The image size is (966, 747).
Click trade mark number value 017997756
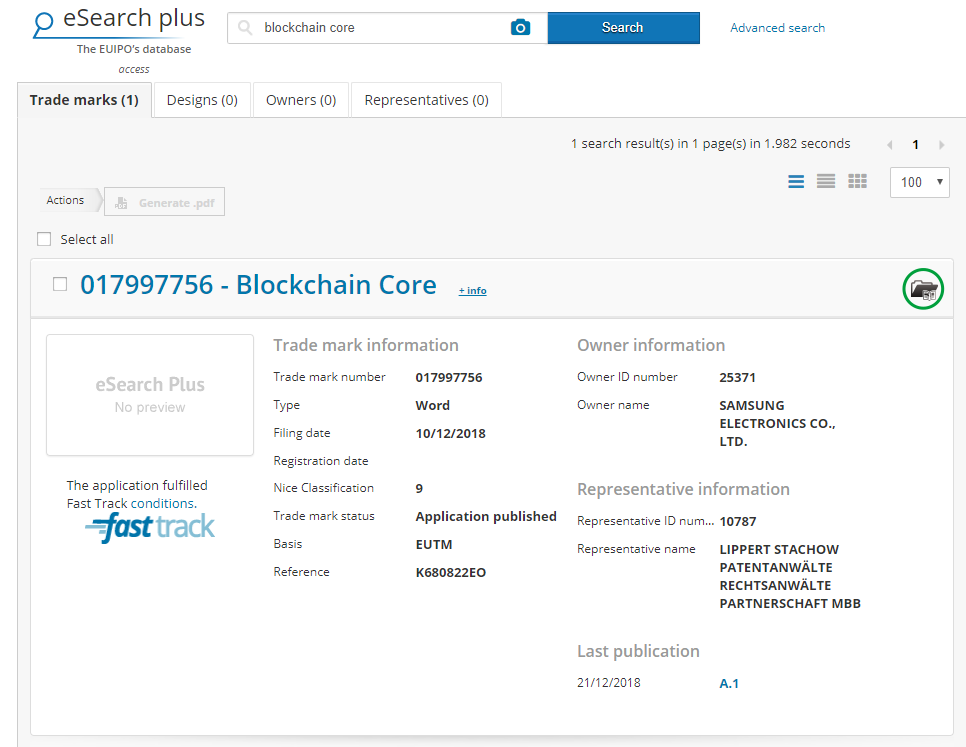tap(448, 378)
